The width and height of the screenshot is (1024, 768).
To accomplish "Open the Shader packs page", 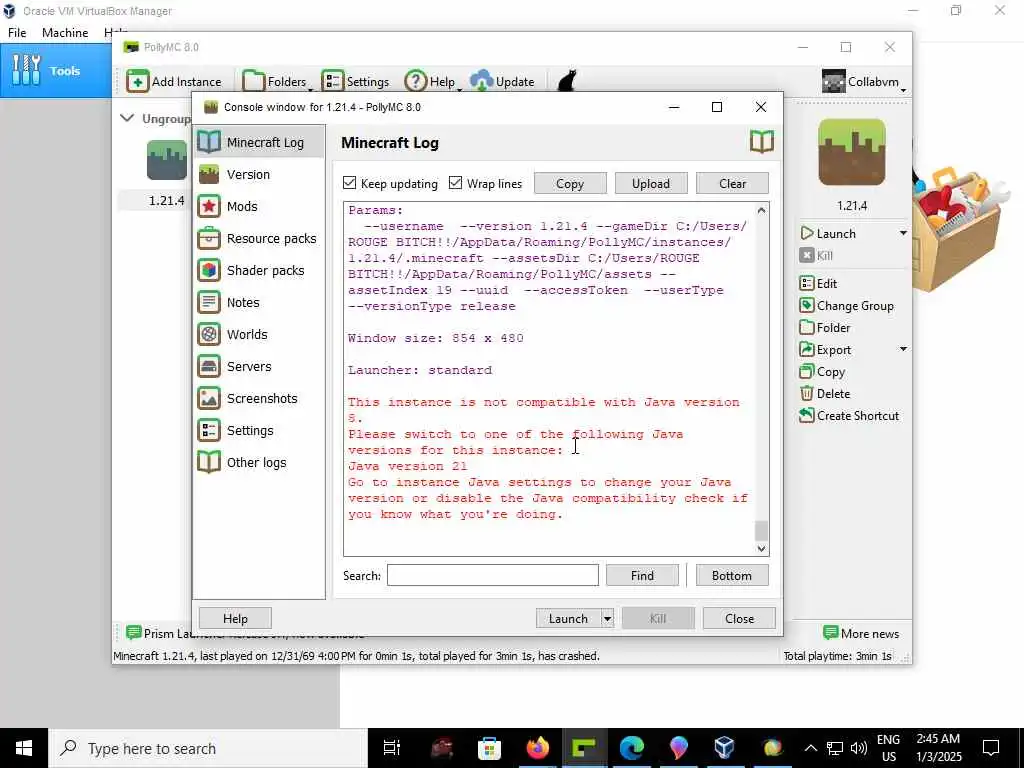I will coord(259,270).
